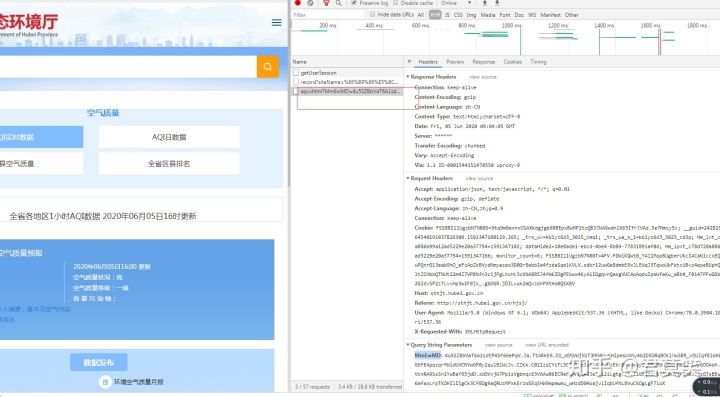720x397 pixels.
Task: Tick the Disable cache checkbox
Action: click(396, 3)
